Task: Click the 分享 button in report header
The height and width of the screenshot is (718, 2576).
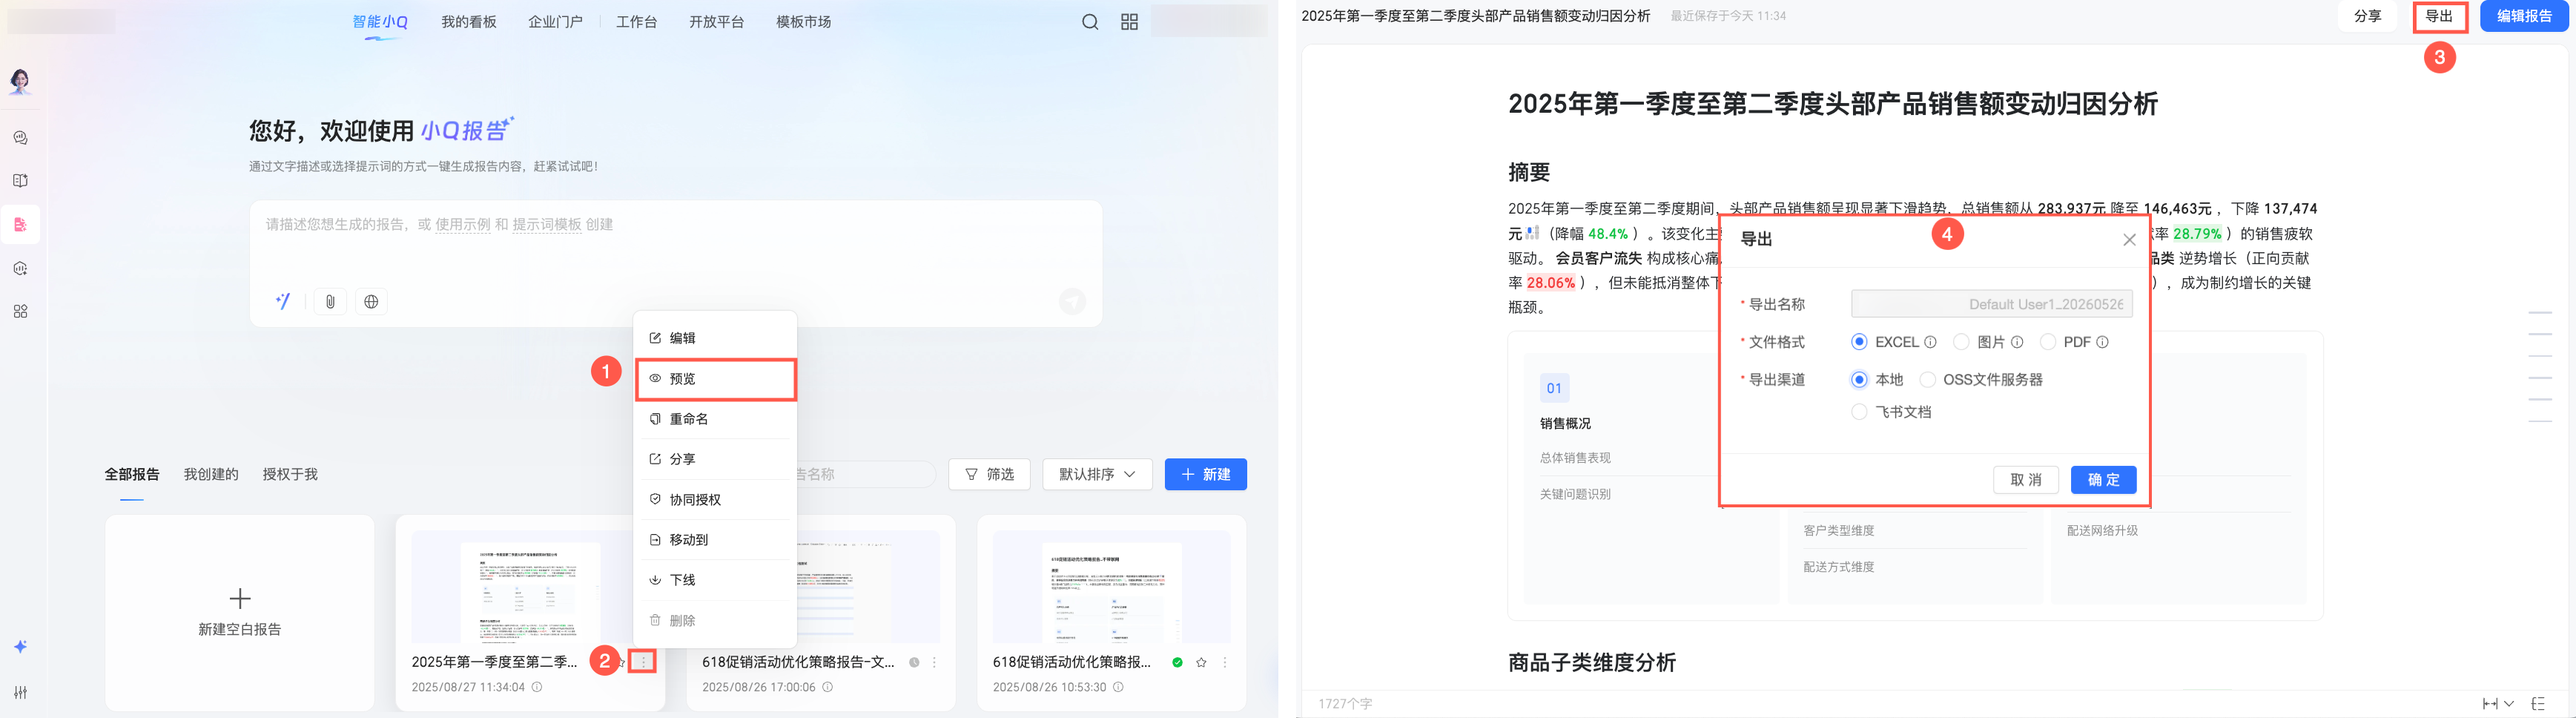Action: tap(2367, 16)
